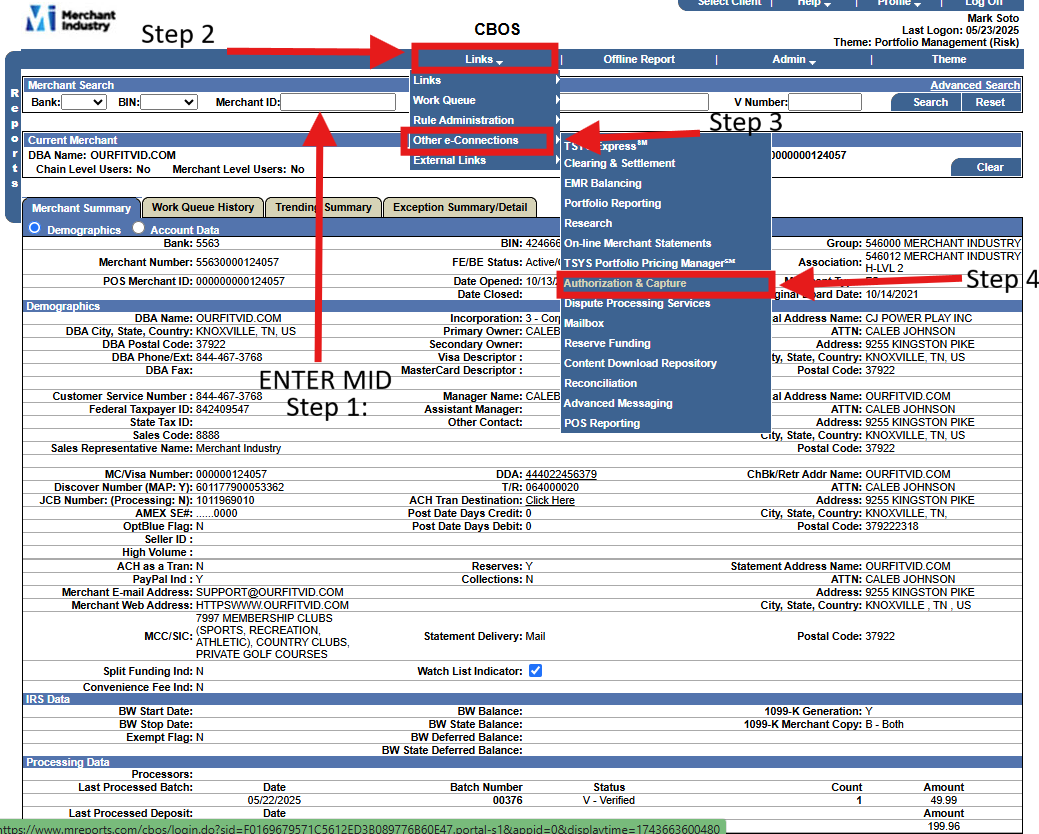Select the Account Data radio button
The width and height of the screenshot is (1039, 834).
[x=138, y=228]
